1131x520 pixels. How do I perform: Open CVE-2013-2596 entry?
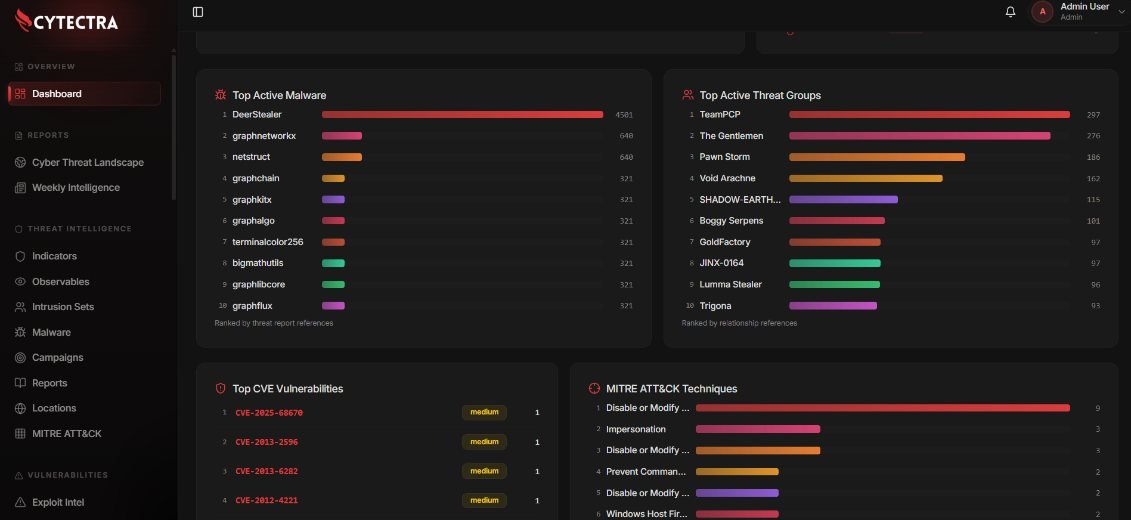(267, 442)
